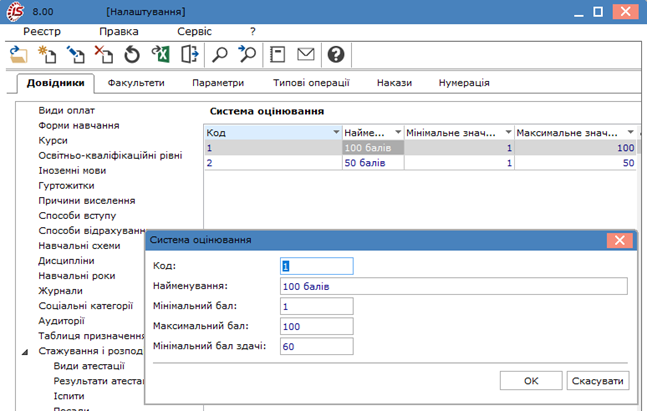
Task: Click the search magnifier icon
Action: [220, 54]
